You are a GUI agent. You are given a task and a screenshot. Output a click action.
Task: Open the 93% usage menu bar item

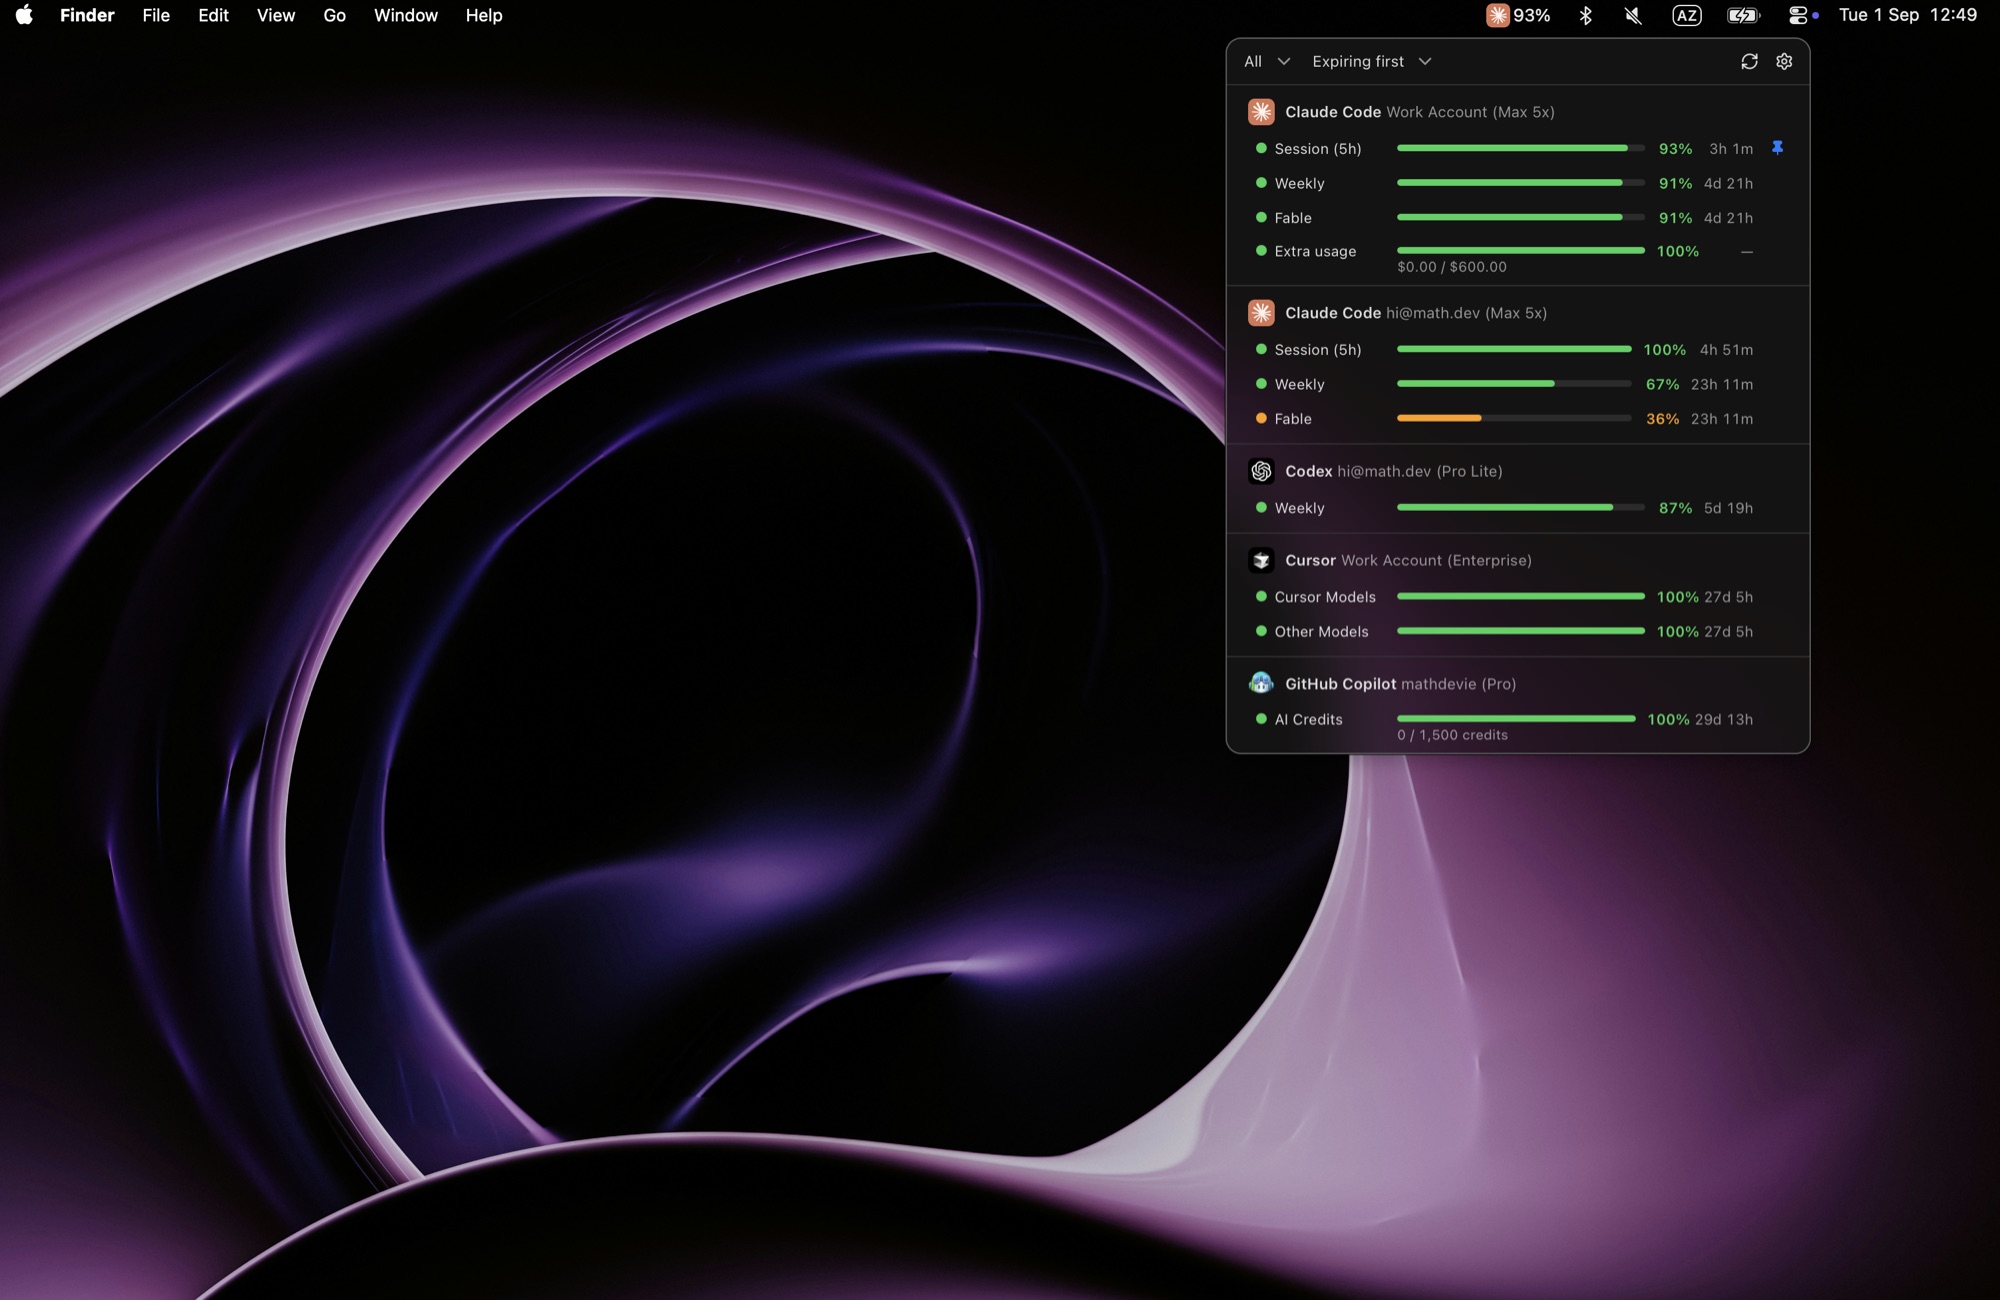click(x=1518, y=15)
